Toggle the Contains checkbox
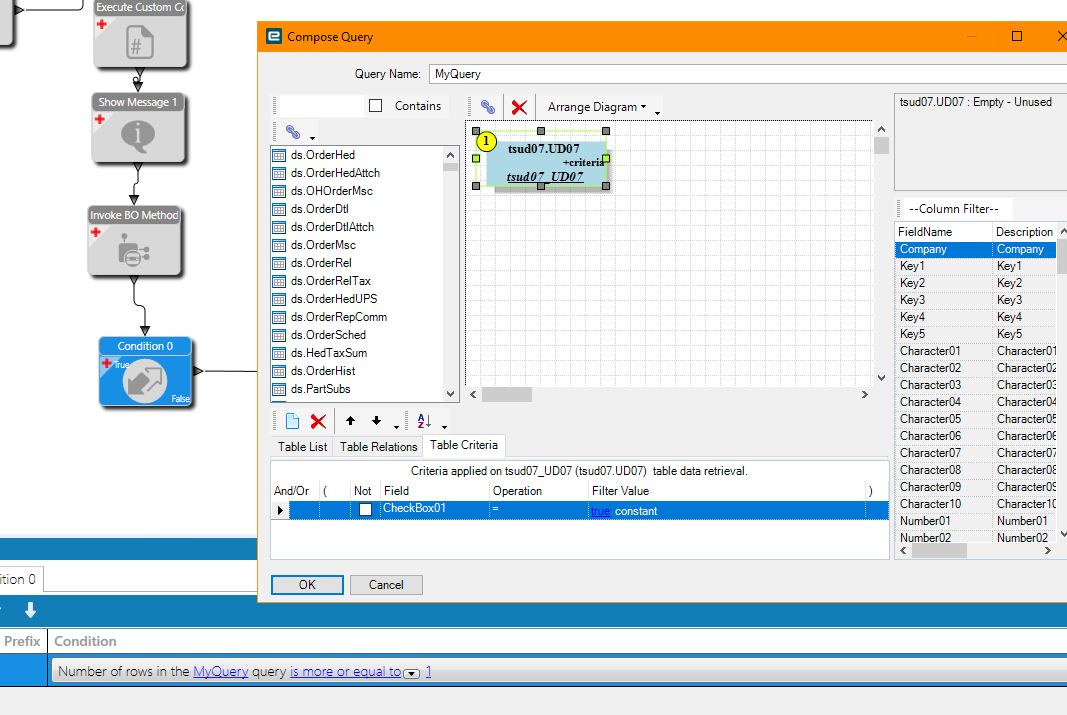The image size is (1067, 715). pos(376,105)
